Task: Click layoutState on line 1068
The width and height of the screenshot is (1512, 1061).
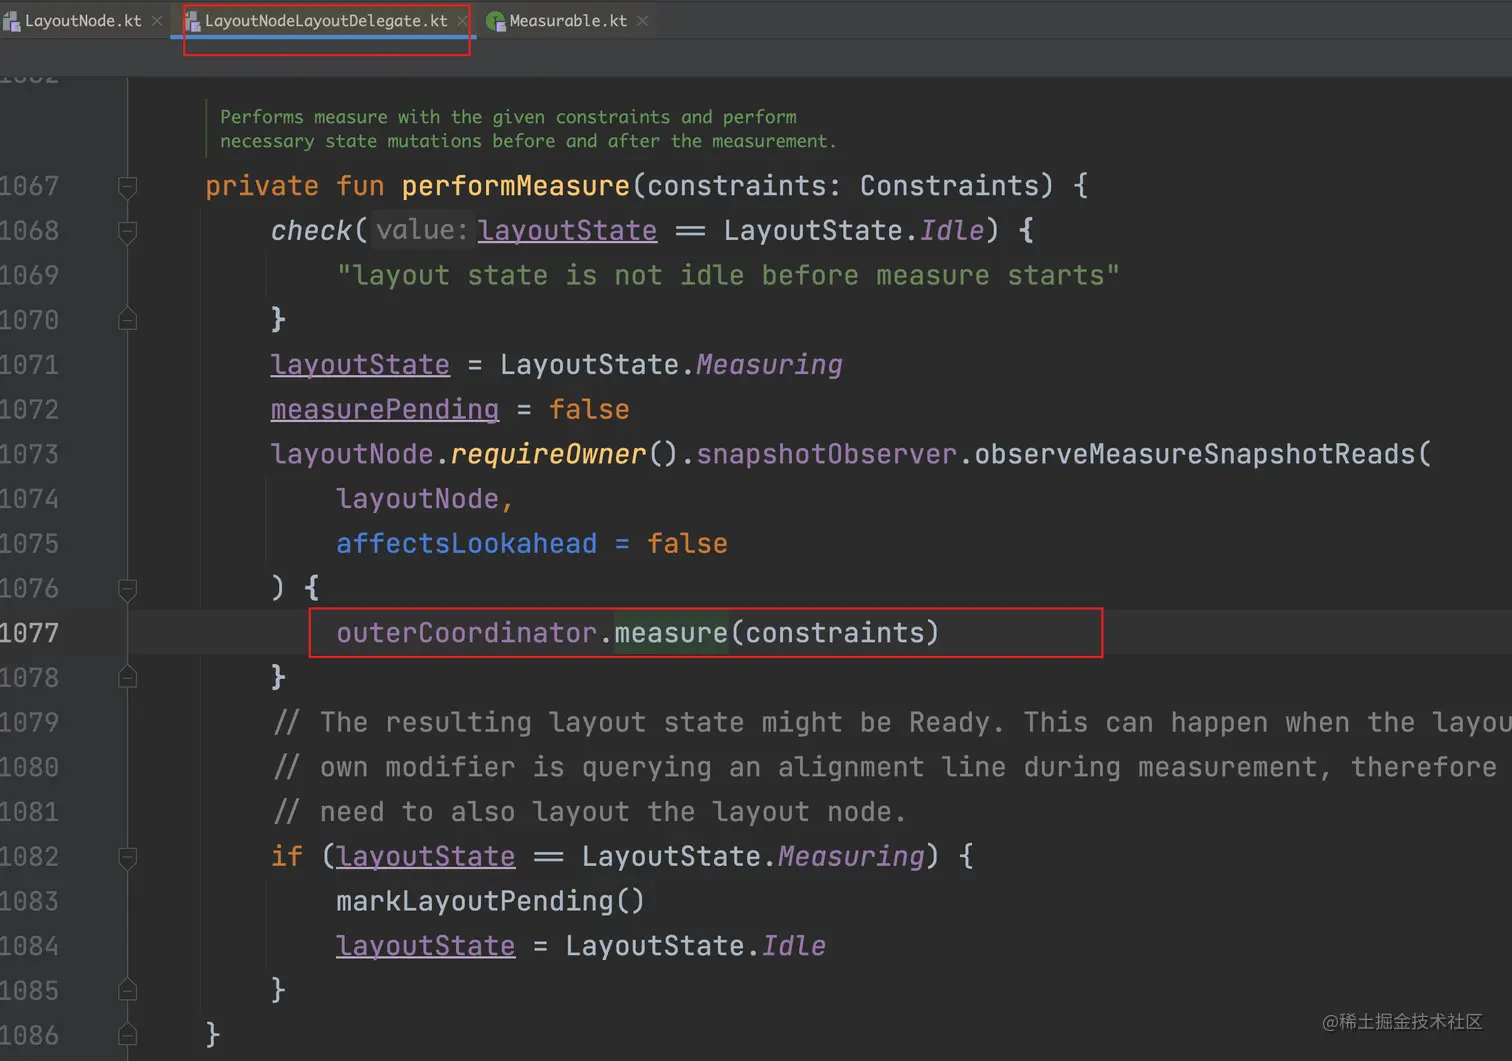Action: tap(567, 231)
